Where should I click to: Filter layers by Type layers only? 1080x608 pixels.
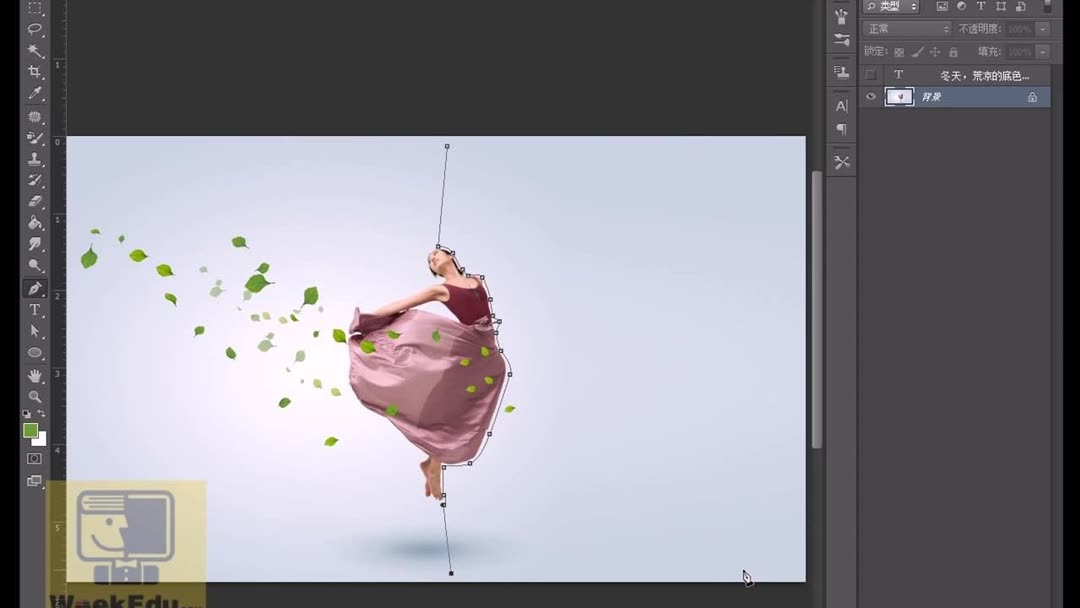(x=980, y=6)
